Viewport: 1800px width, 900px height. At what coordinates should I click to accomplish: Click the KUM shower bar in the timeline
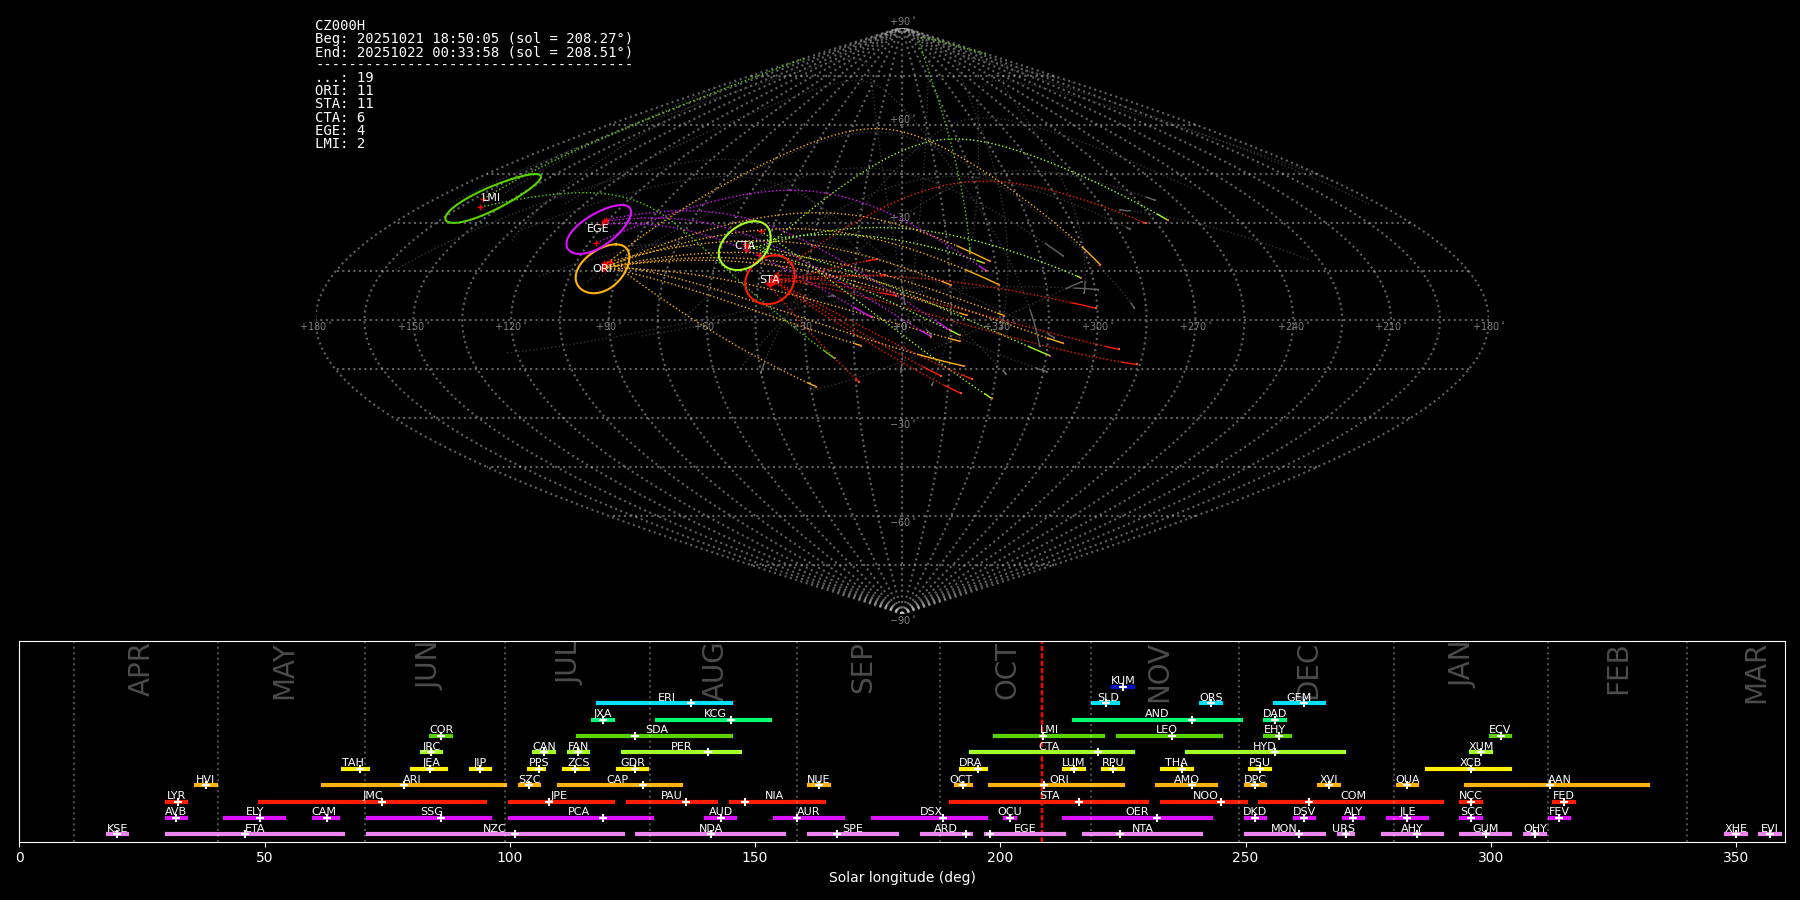pos(1123,687)
